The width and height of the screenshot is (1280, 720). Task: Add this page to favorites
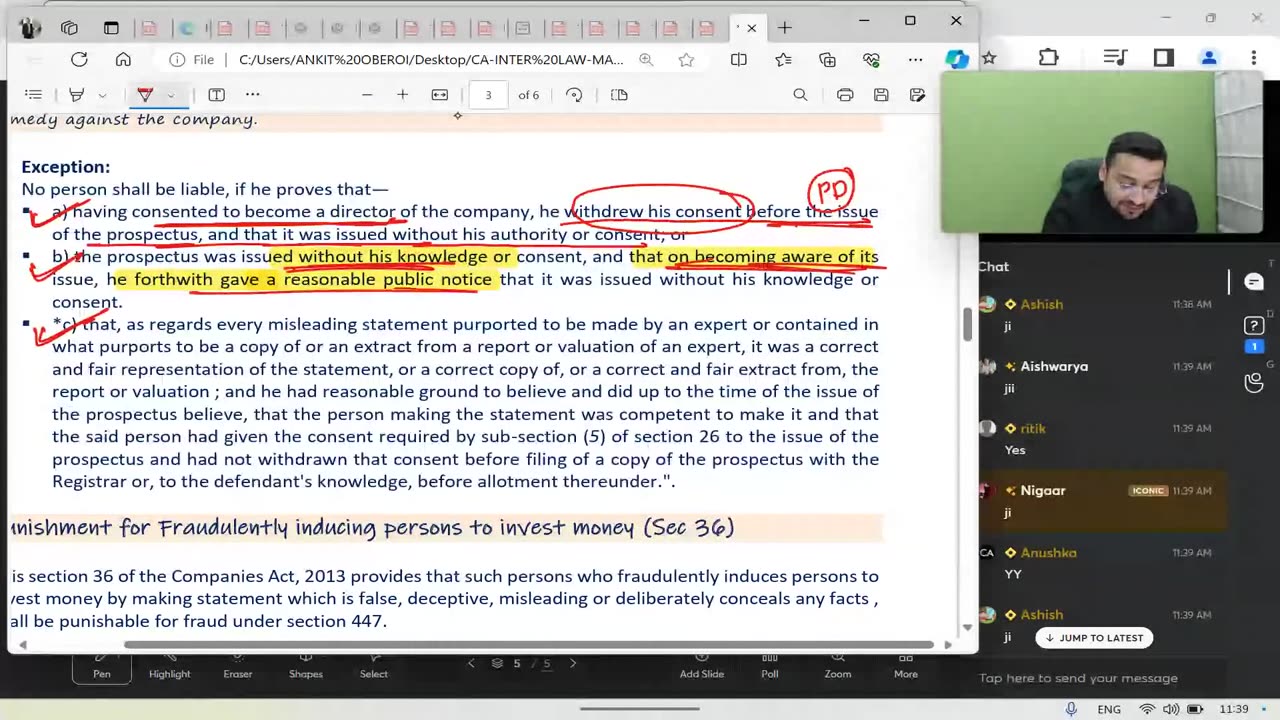(686, 60)
